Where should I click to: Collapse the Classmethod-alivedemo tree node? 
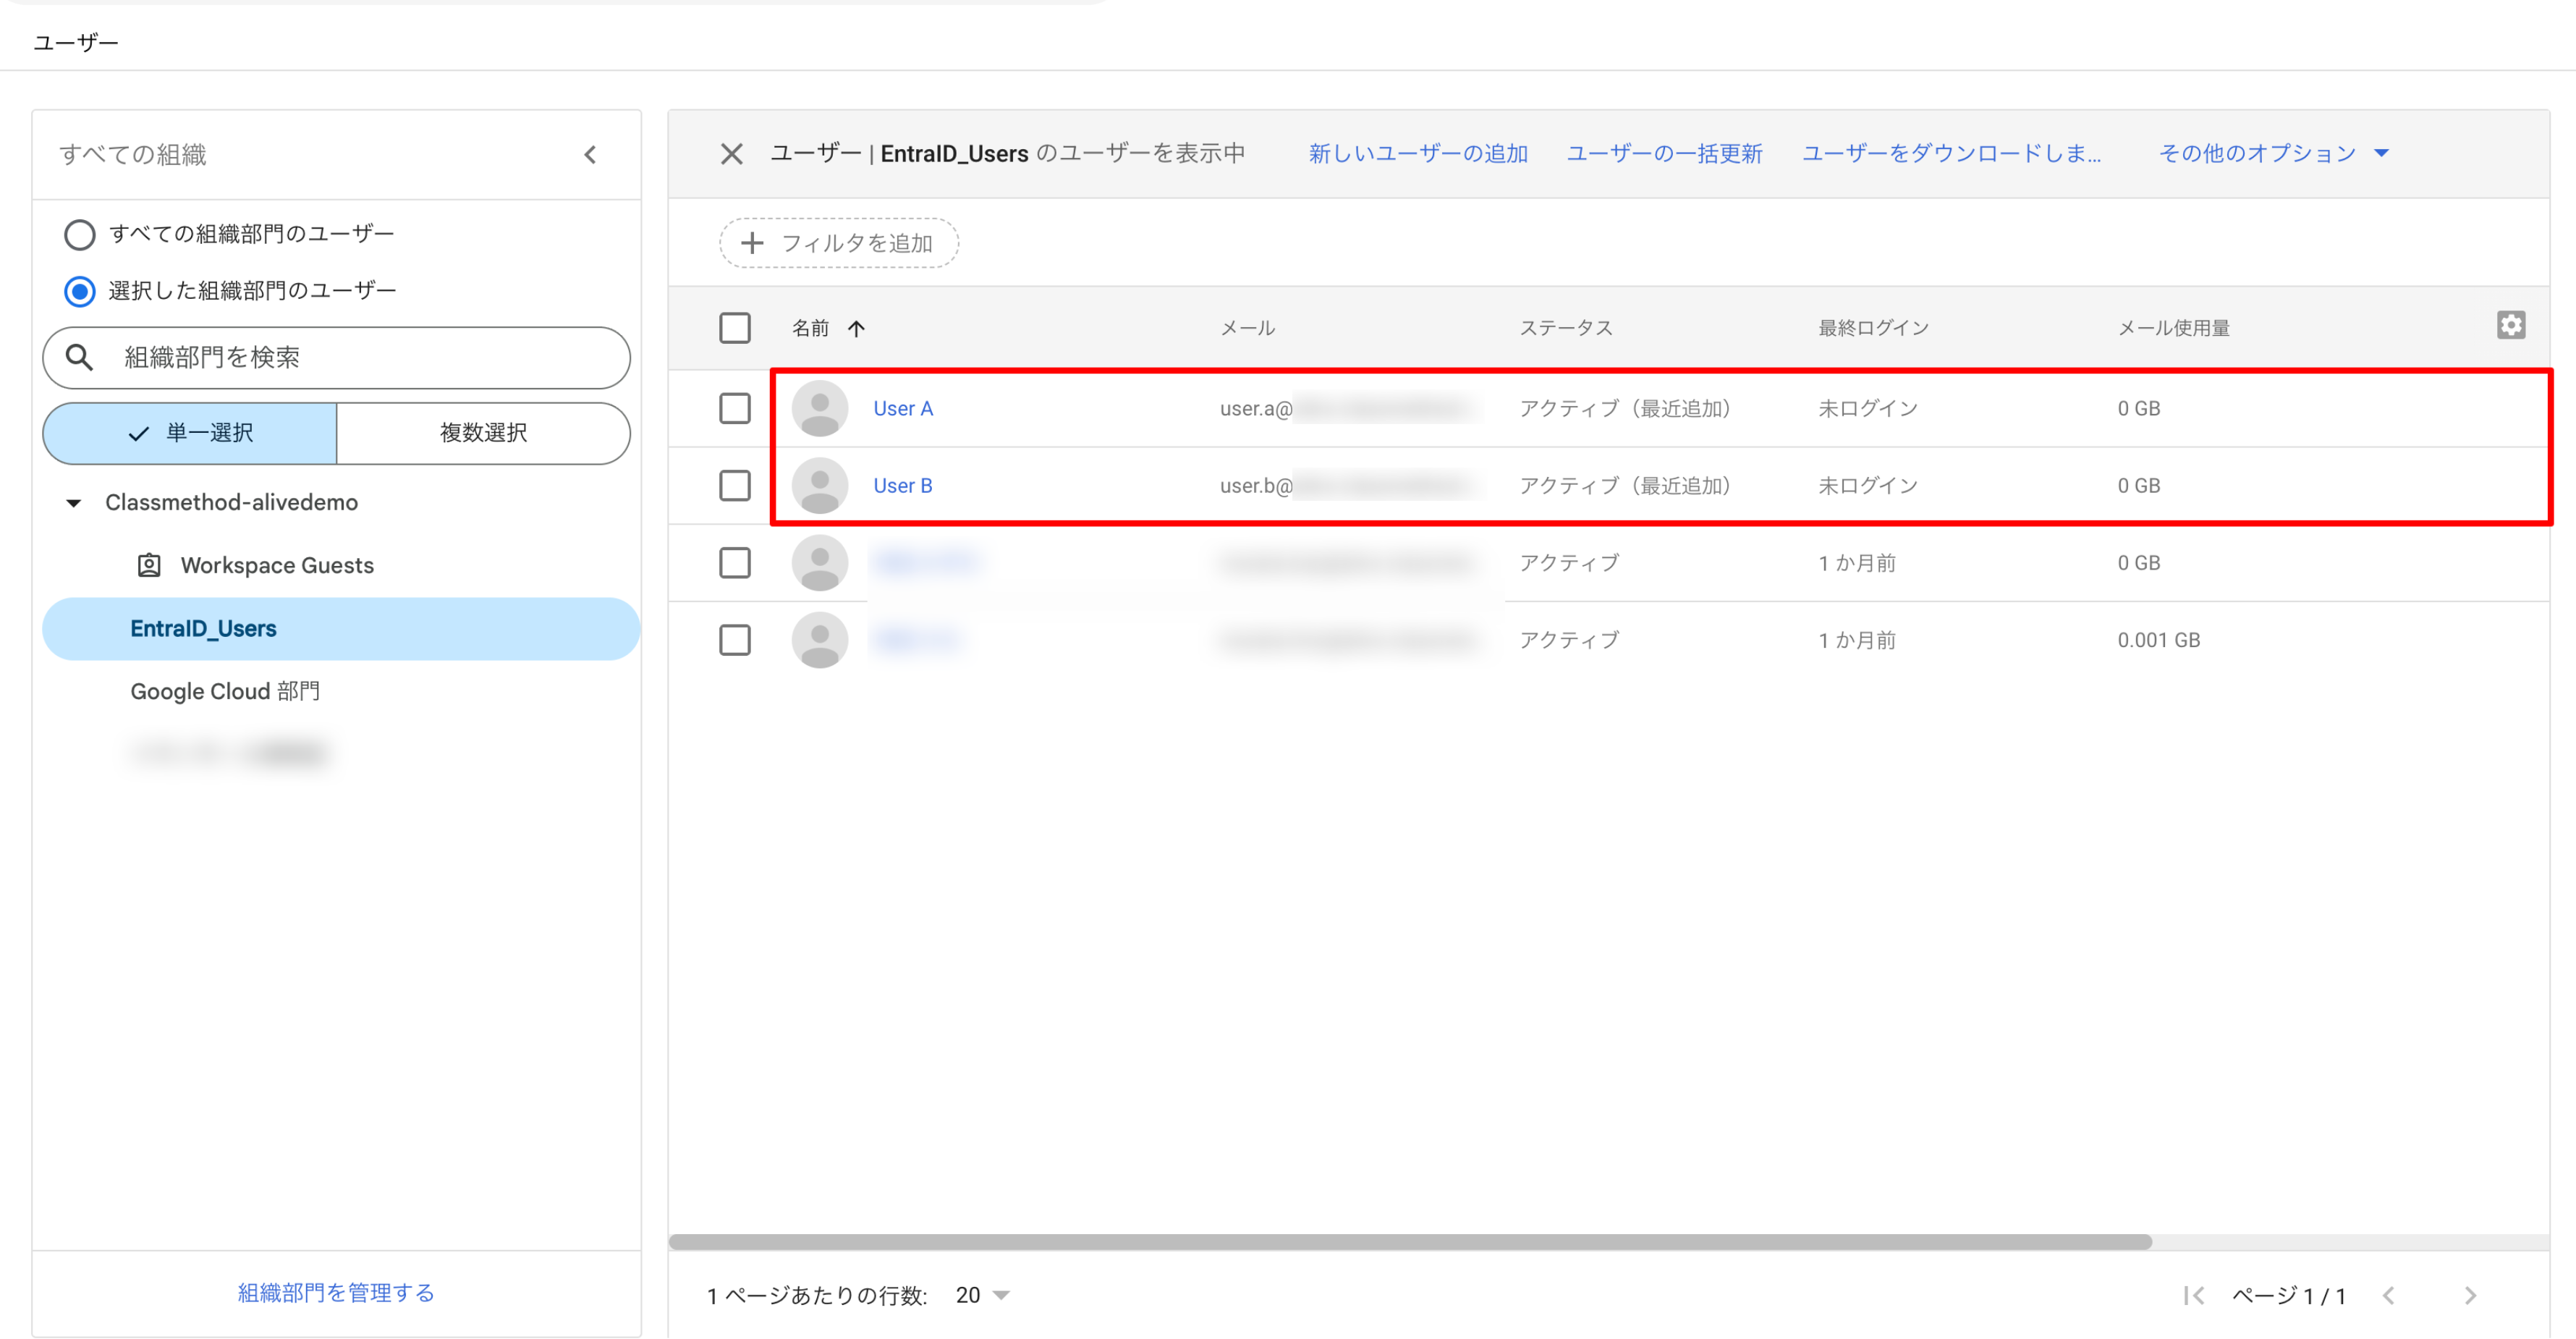[72, 503]
